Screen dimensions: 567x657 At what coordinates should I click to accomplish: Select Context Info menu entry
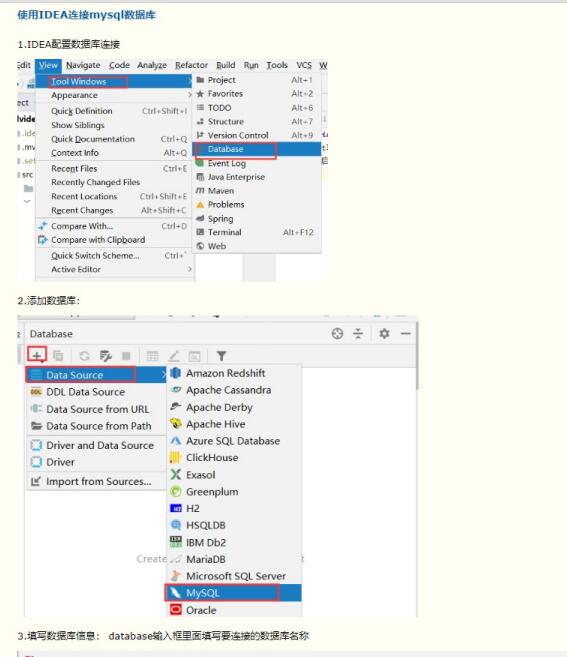coord(114,153)
